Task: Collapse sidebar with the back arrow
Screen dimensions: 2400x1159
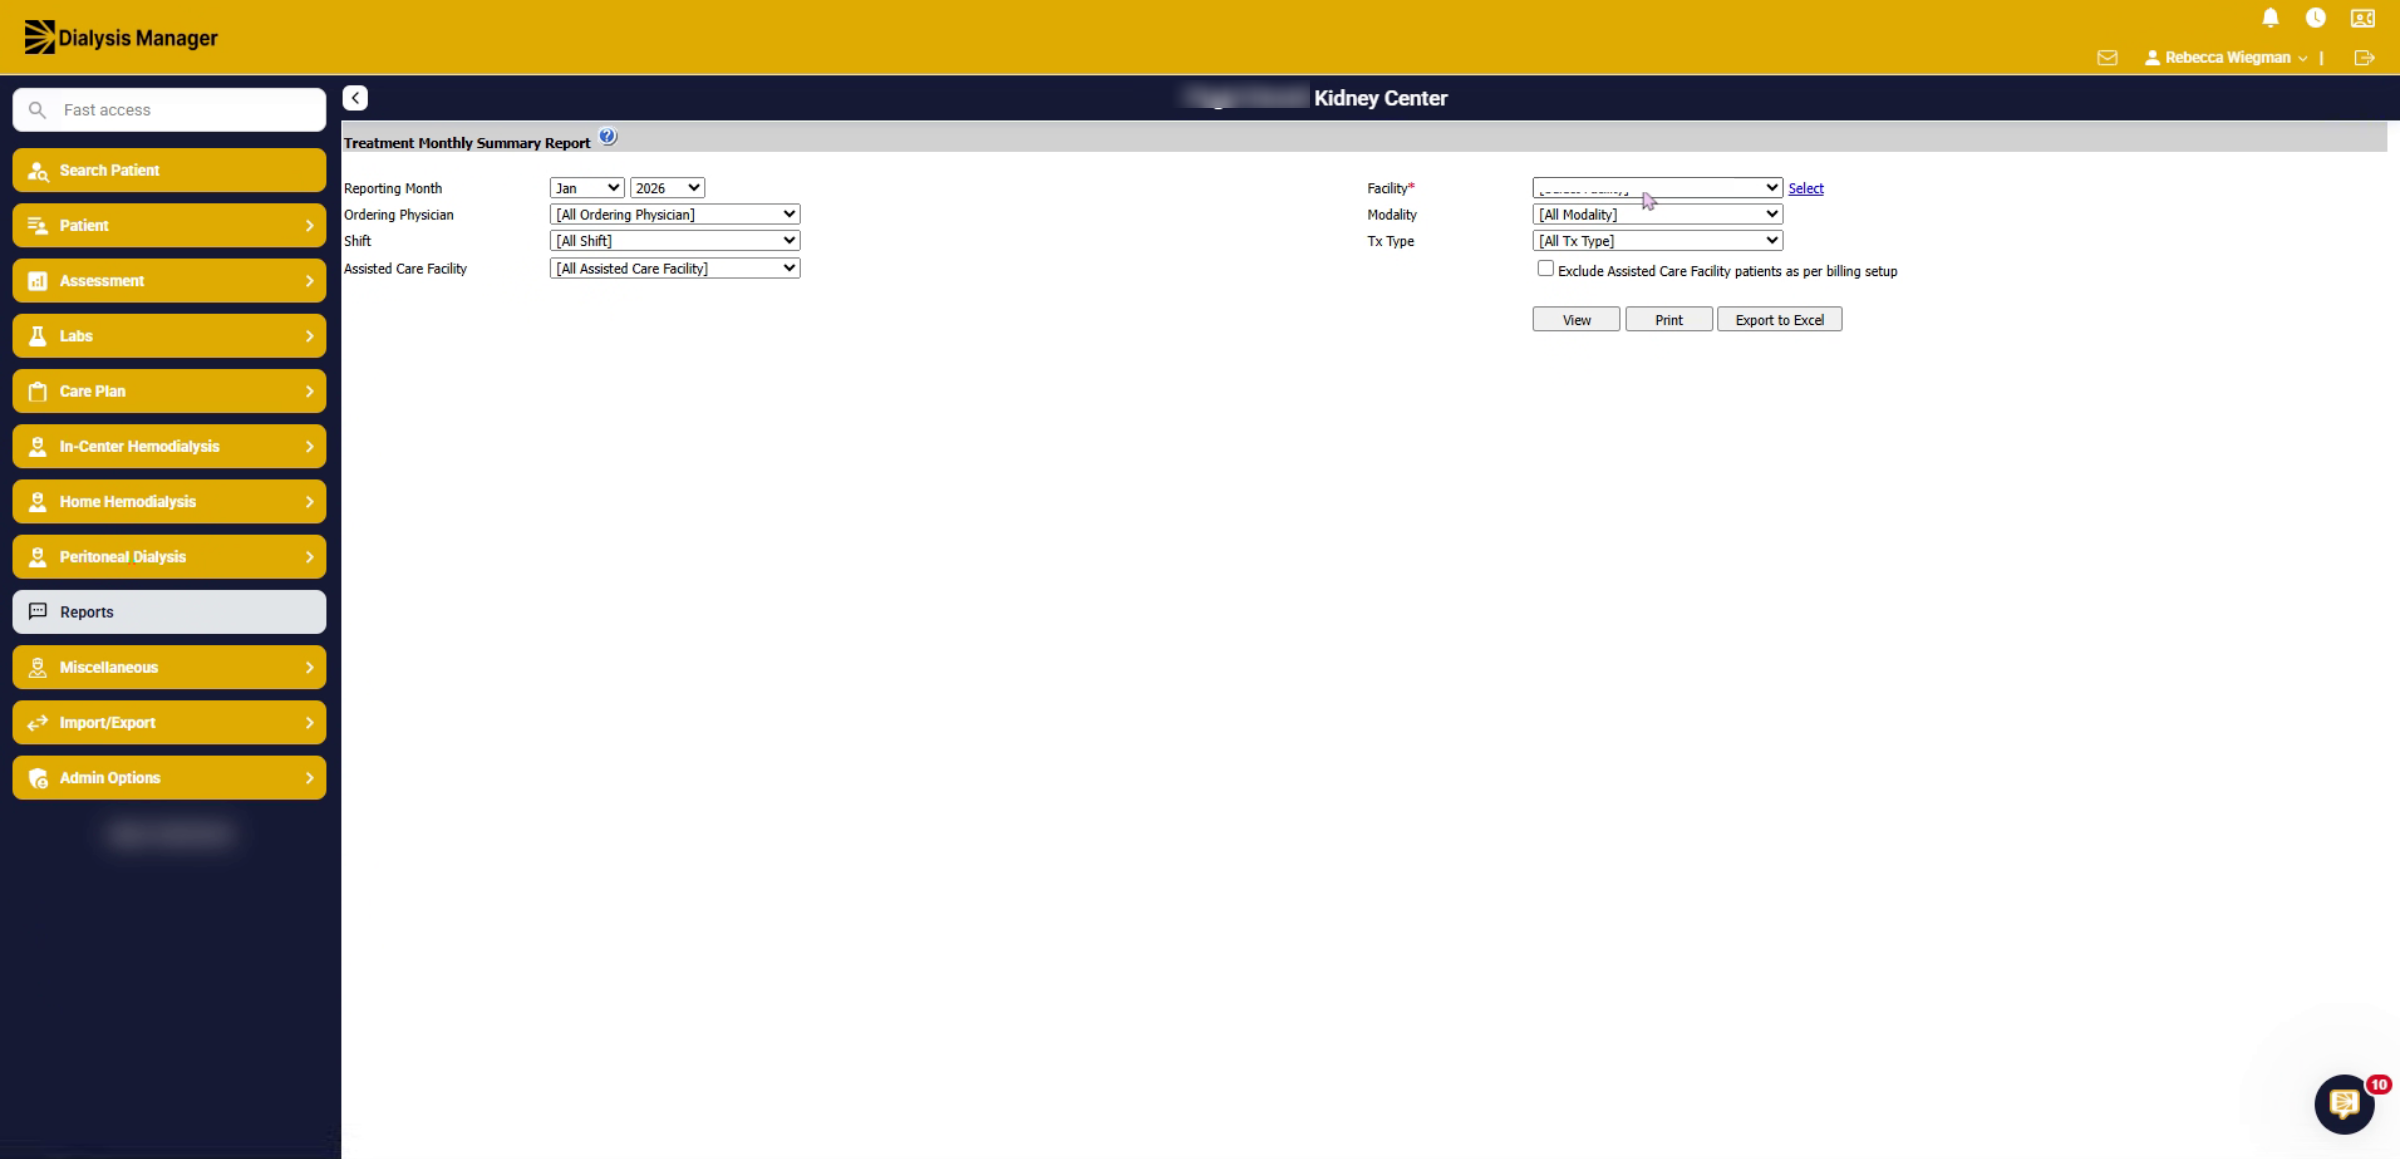Action: coord(355,98)
